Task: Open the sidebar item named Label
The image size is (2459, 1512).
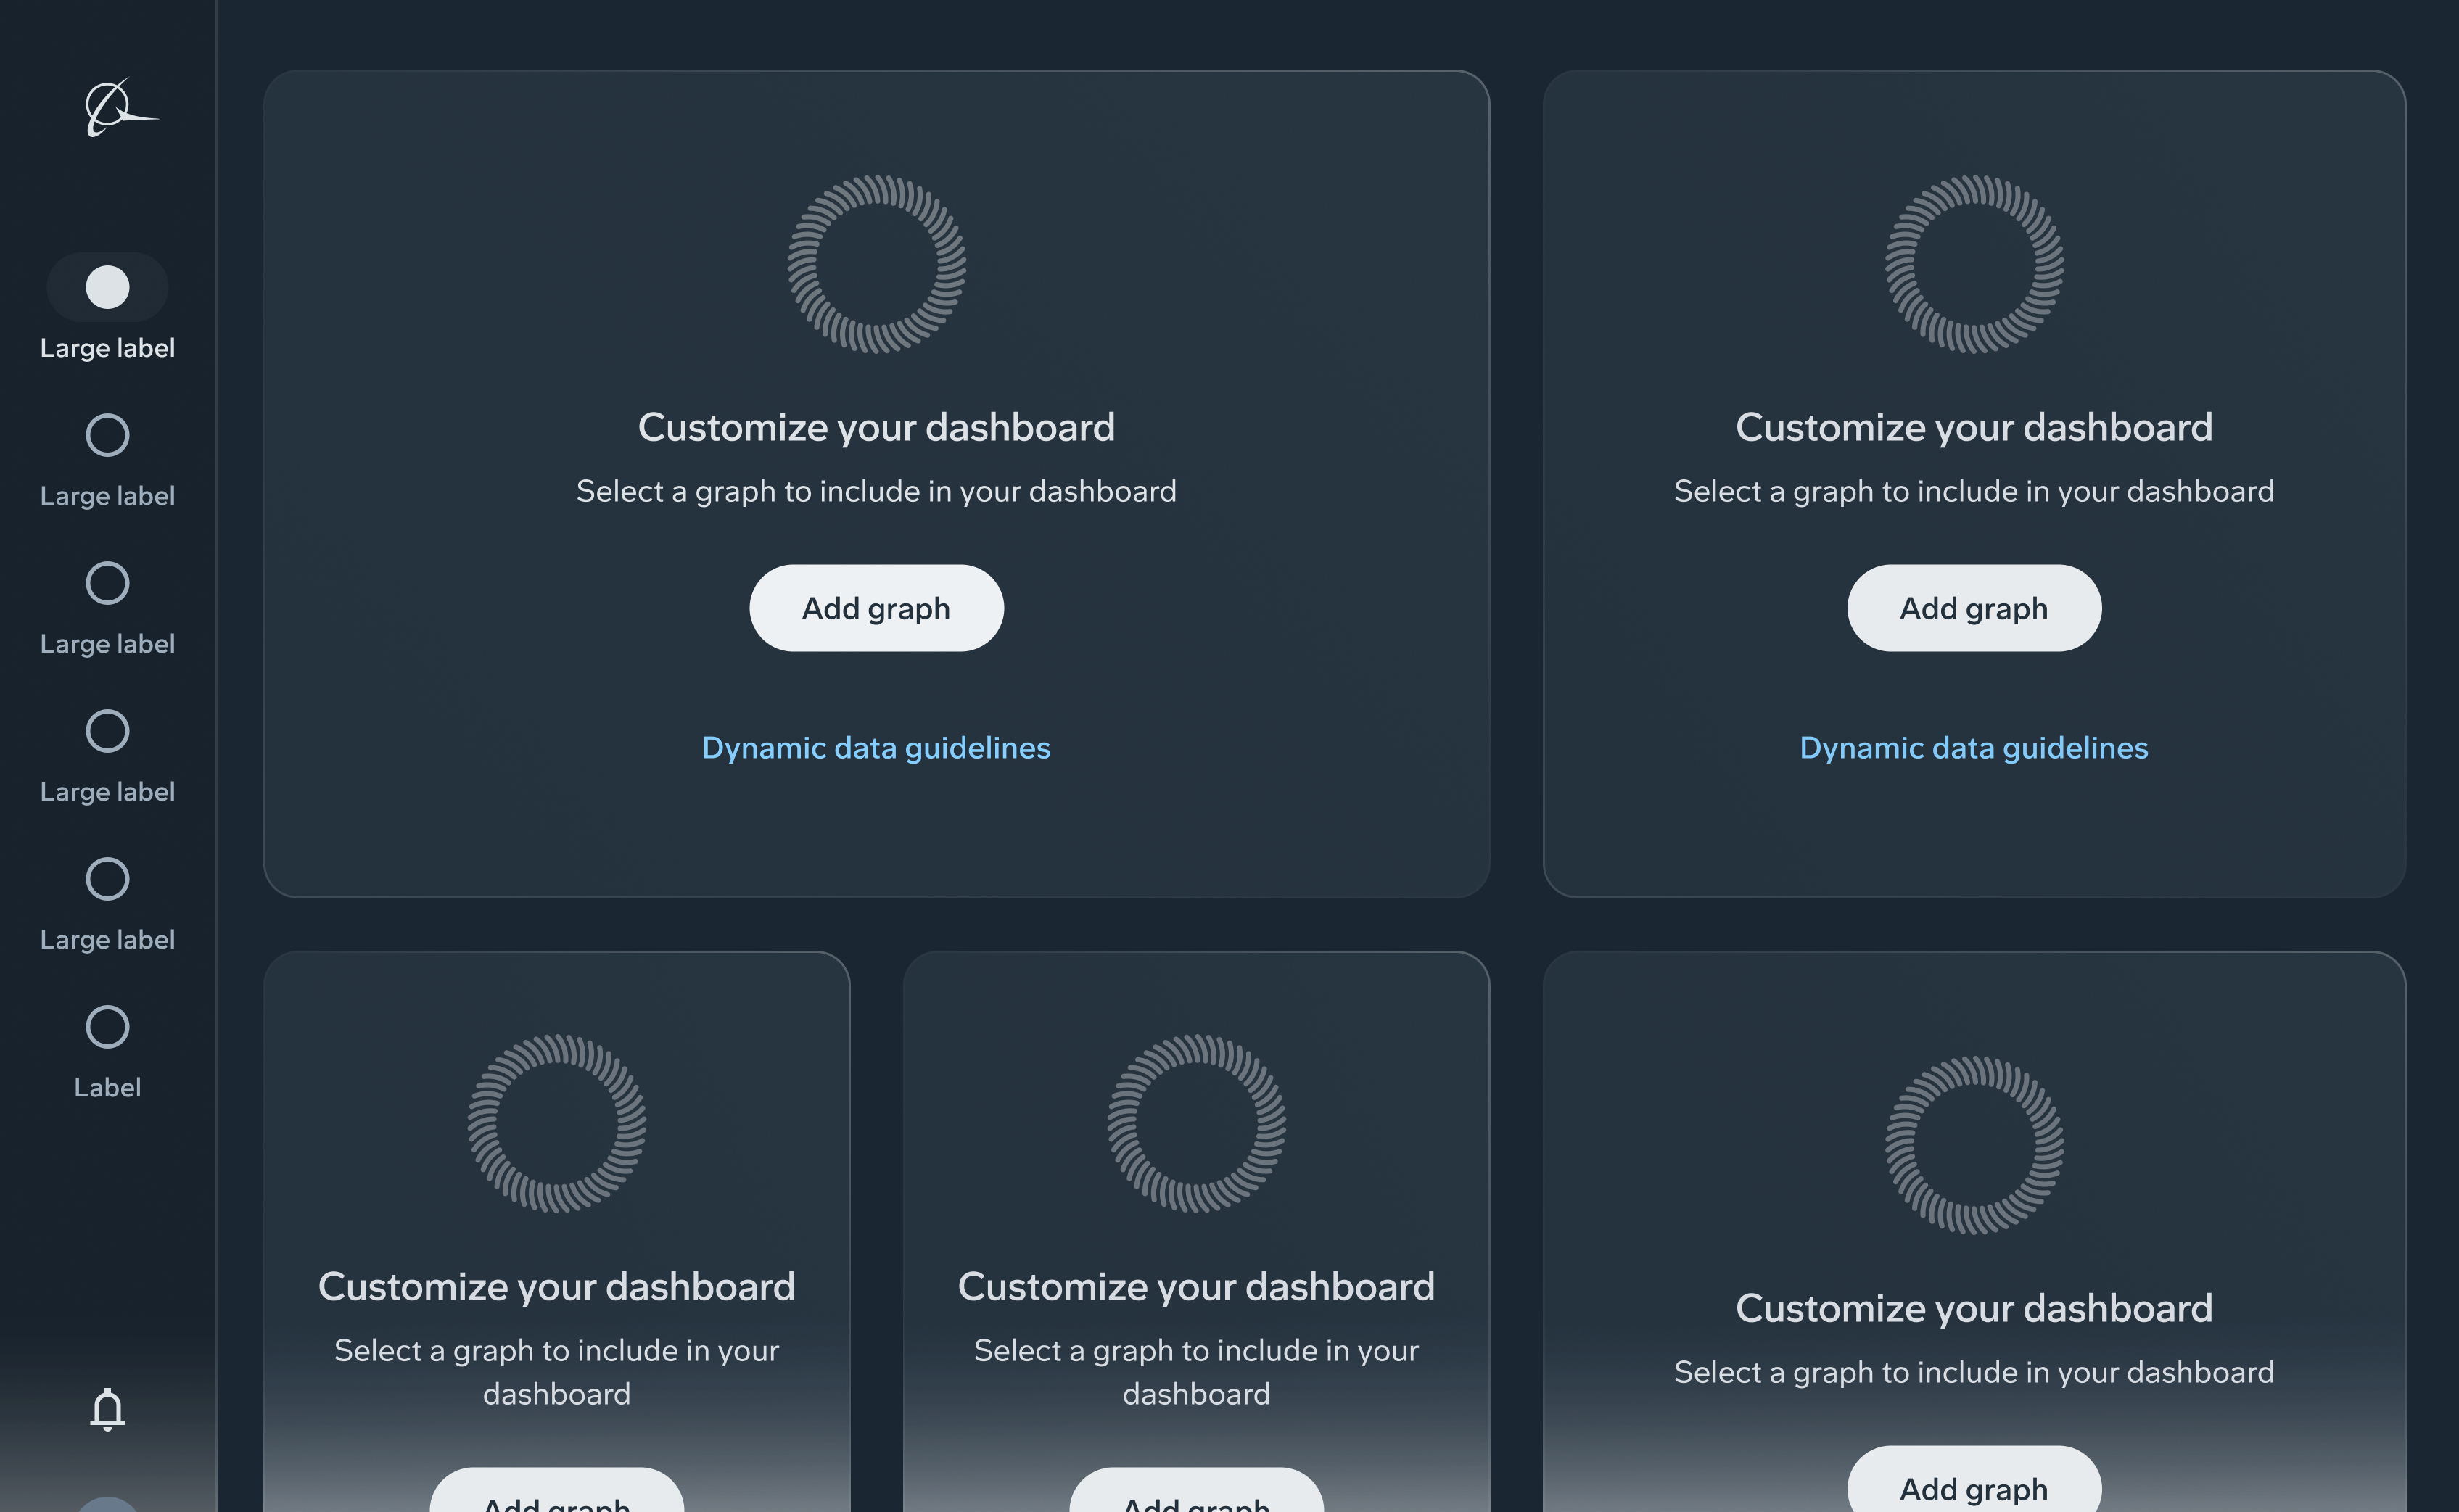Action: click(x=107, y=1028)
